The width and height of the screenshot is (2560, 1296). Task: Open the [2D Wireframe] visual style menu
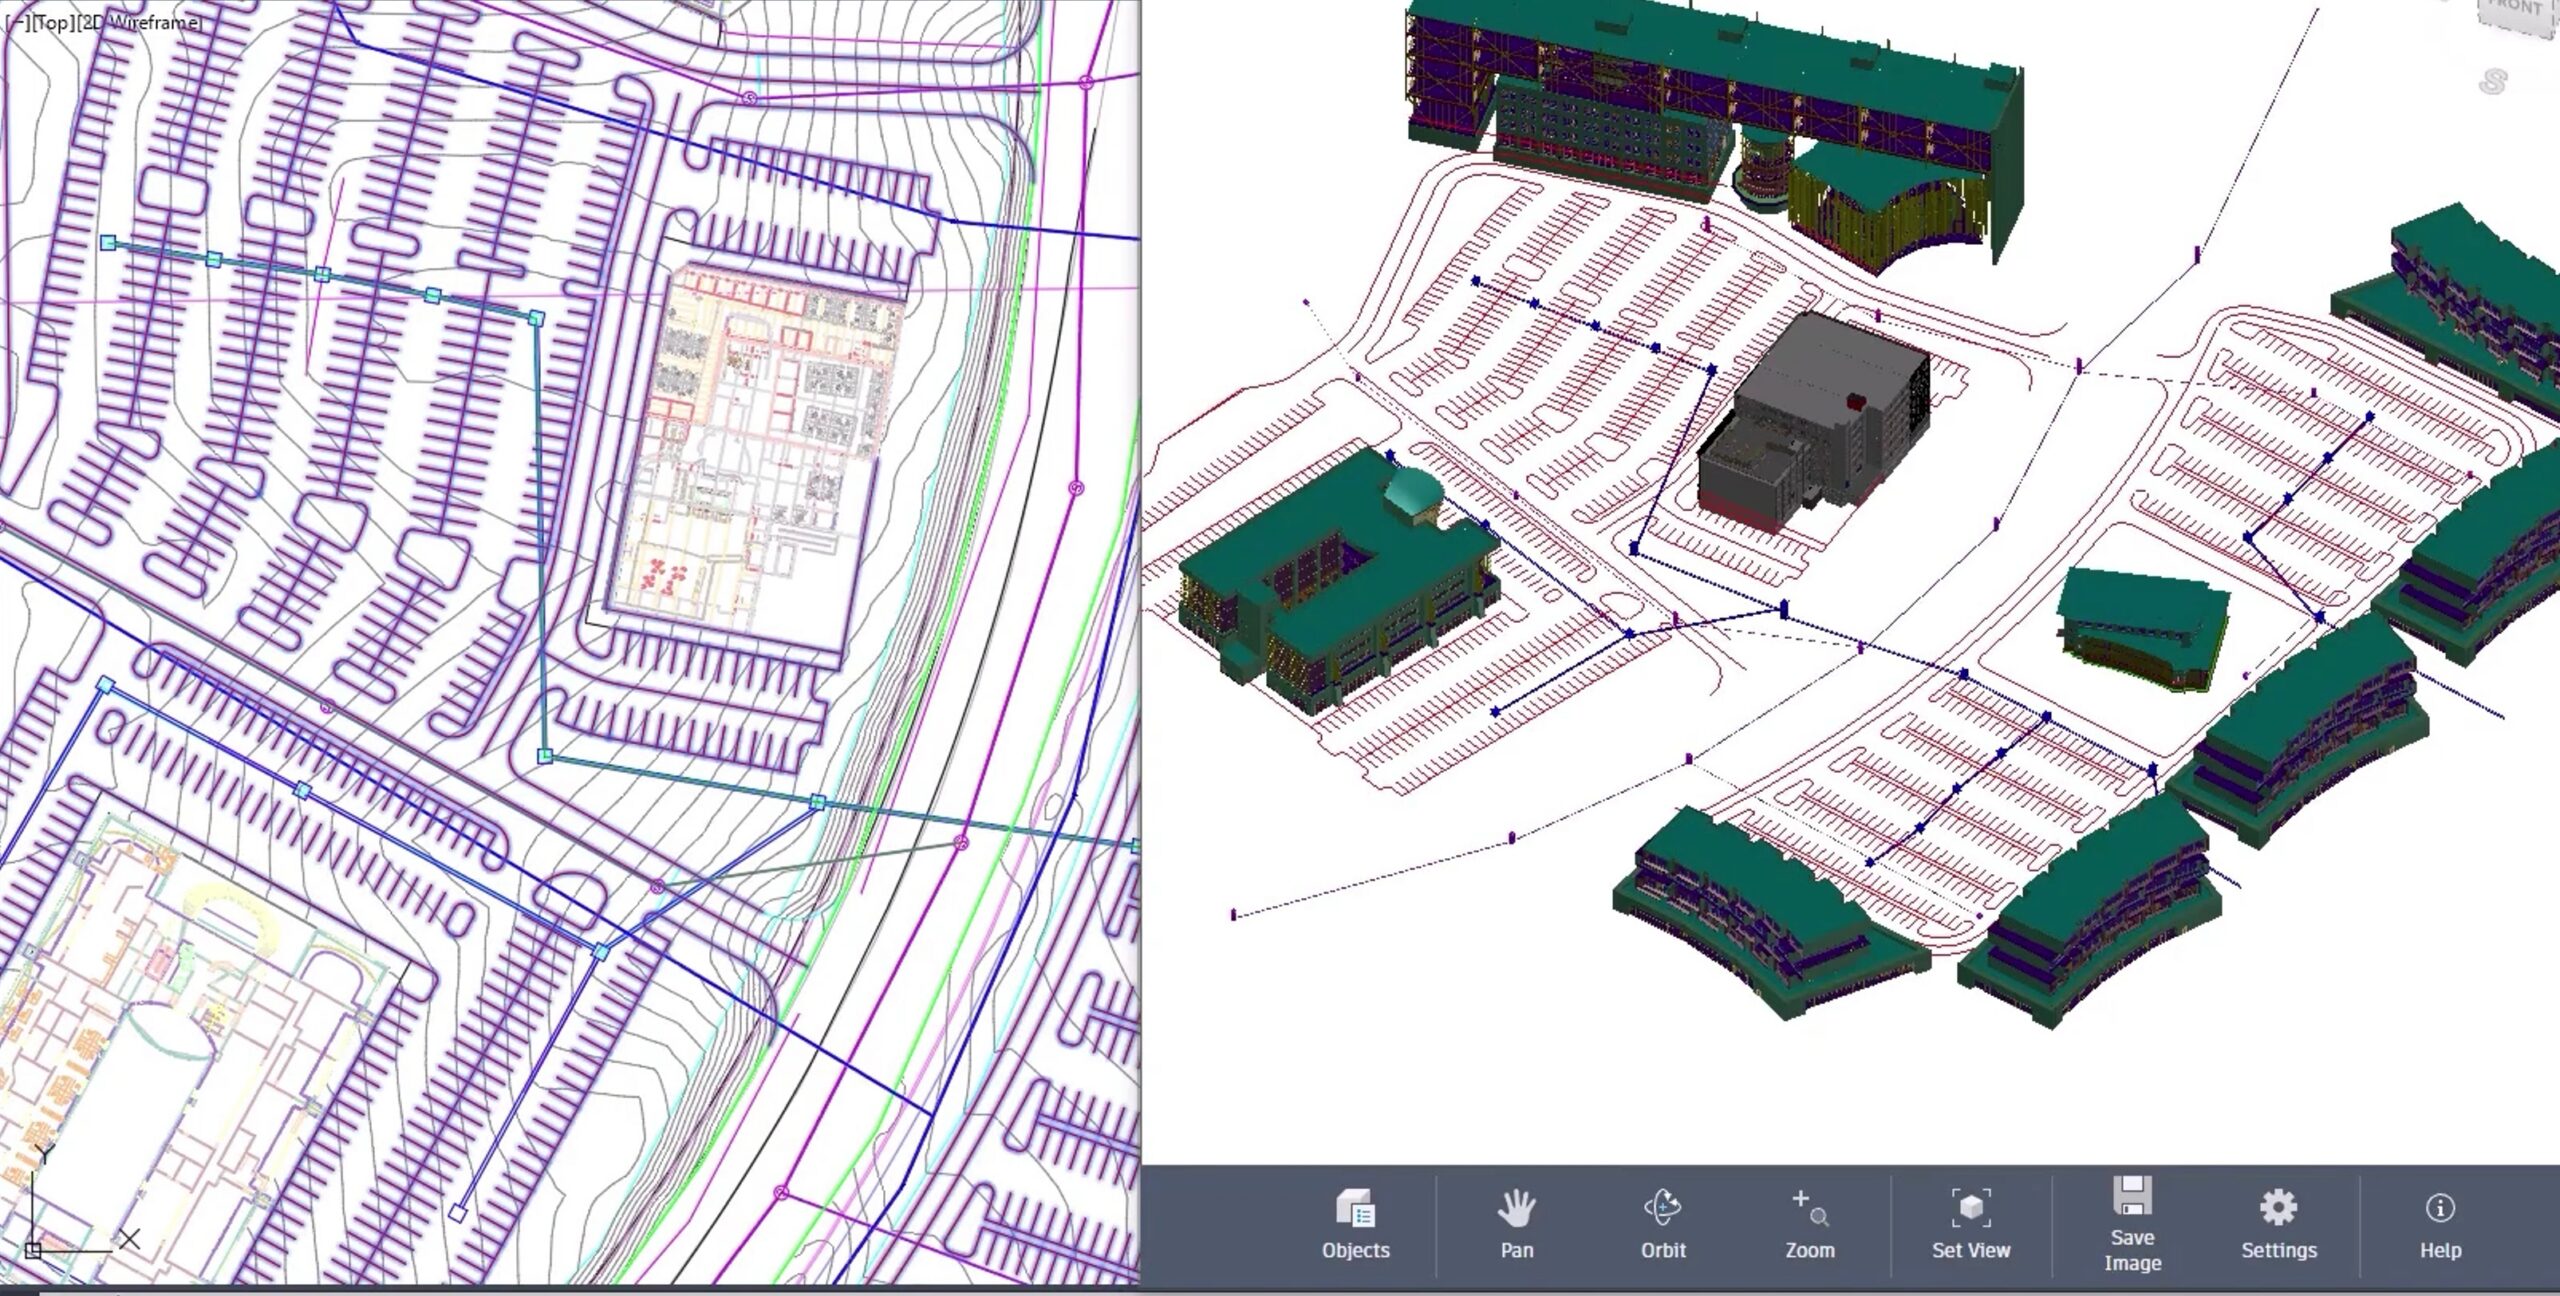(x=141, y=22)
